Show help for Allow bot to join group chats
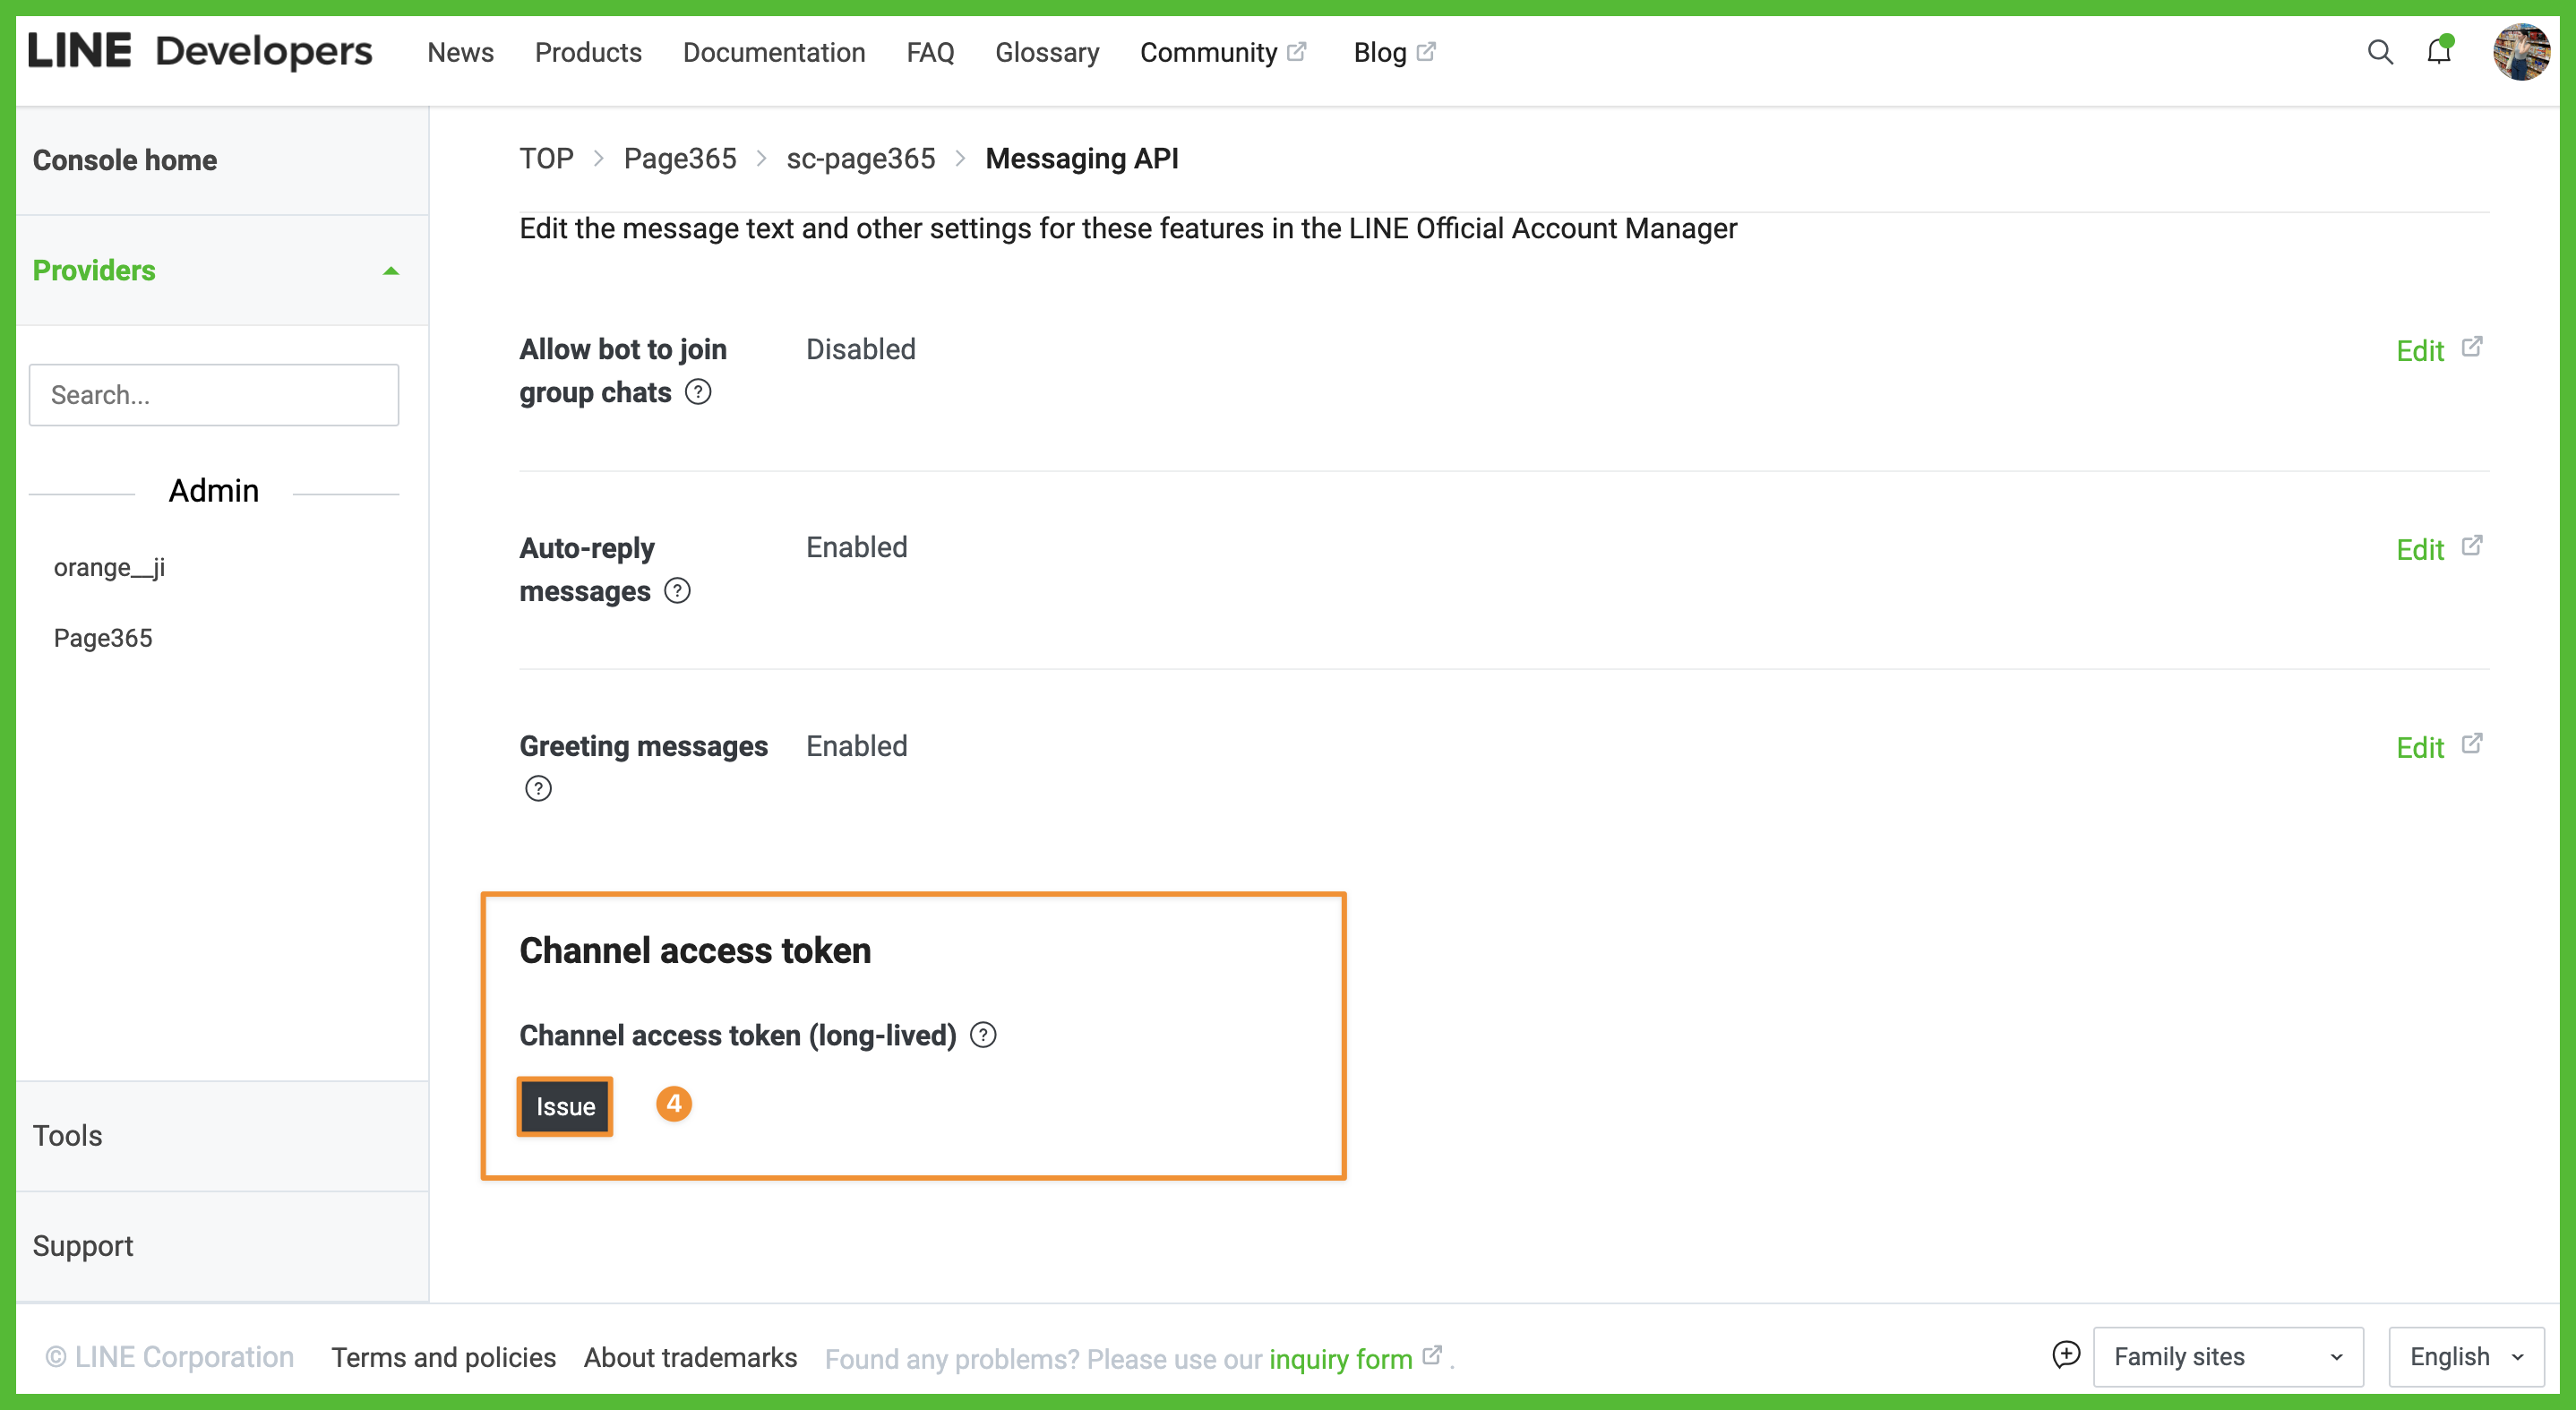The height and width of the screenshot is (1410, 2576). pyautogui.click(x=698, y=392)
